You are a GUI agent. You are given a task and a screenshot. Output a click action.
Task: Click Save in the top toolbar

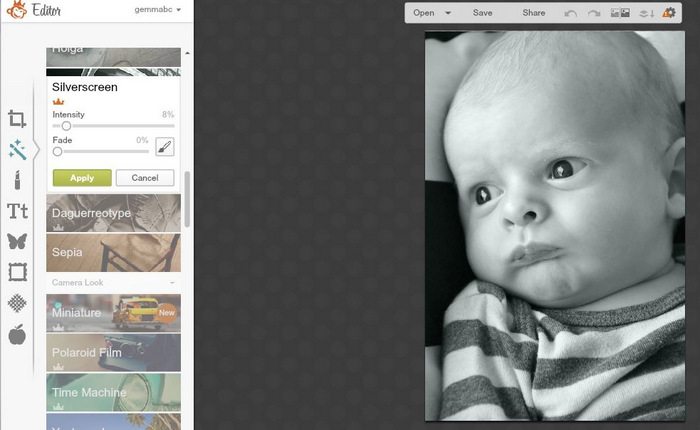coord(483,13)
